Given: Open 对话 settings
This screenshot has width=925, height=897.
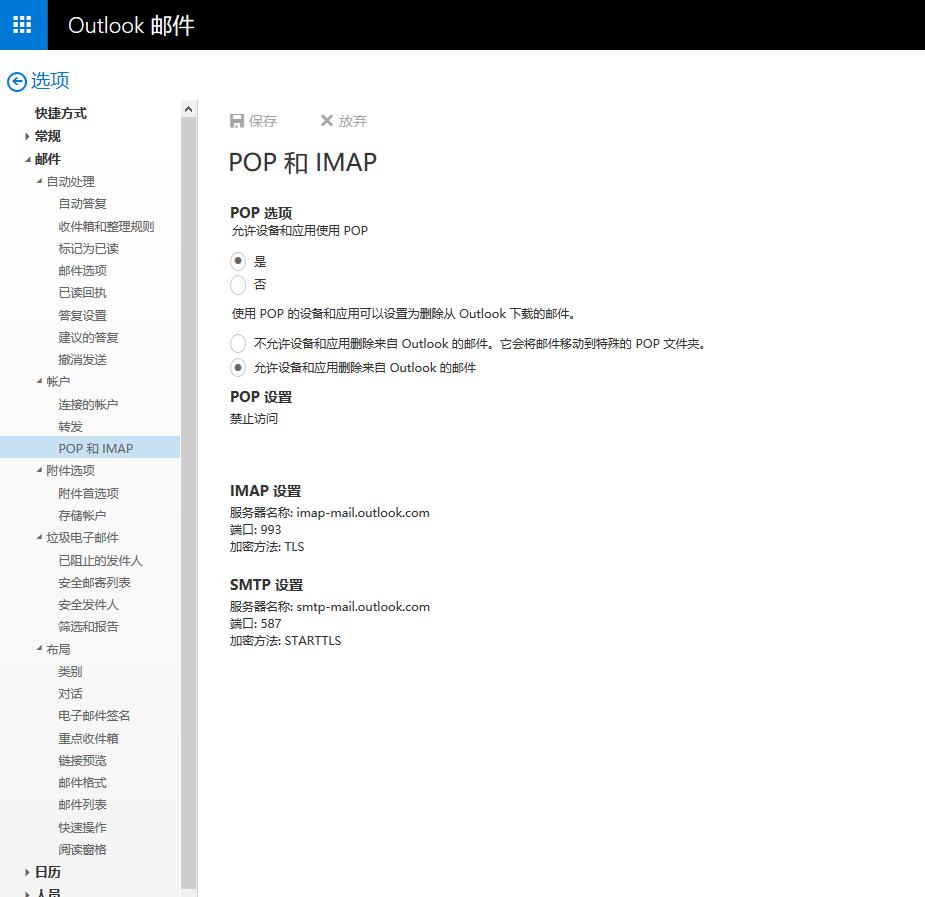Looking at the screenshot, I should point(70,694).
